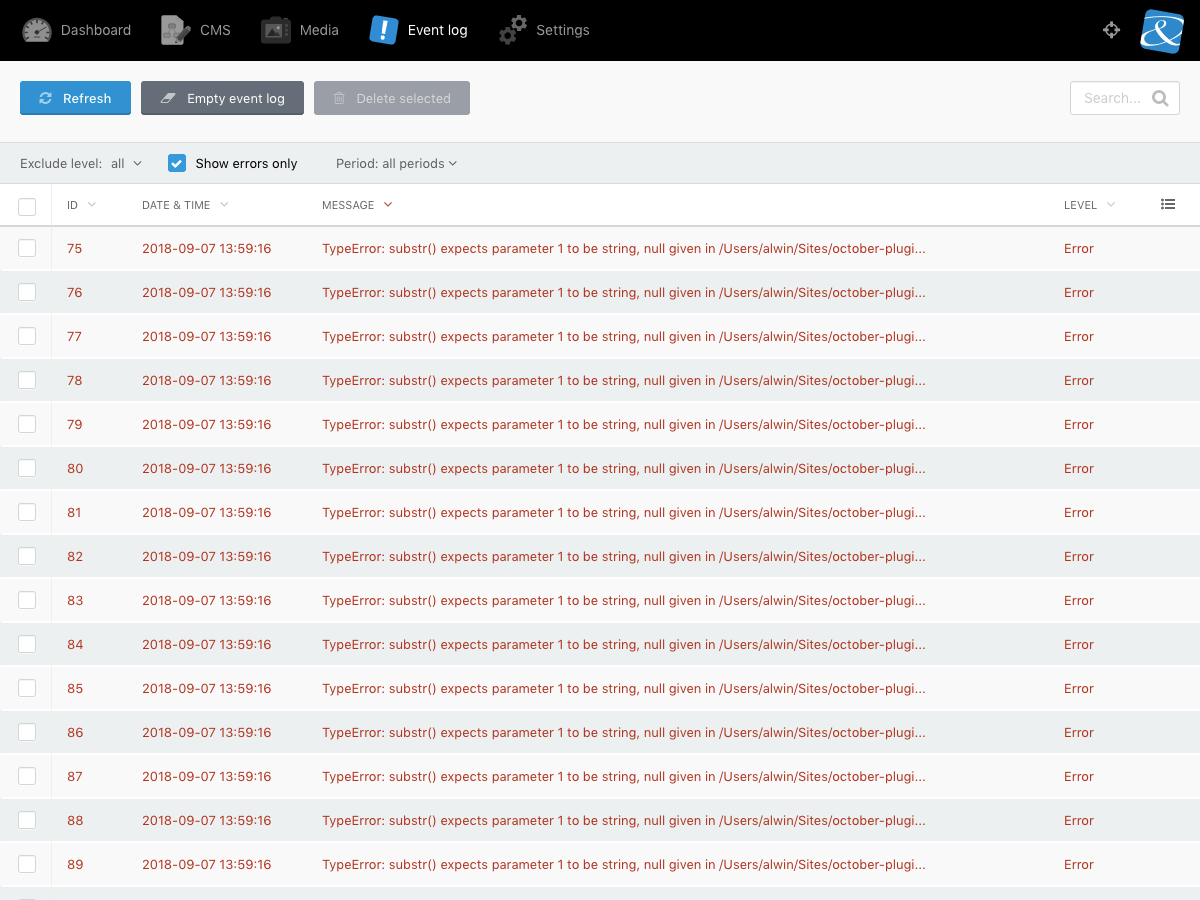Toggle select-all checkbox in header
1200x900 pixels.
pos(27,207)
